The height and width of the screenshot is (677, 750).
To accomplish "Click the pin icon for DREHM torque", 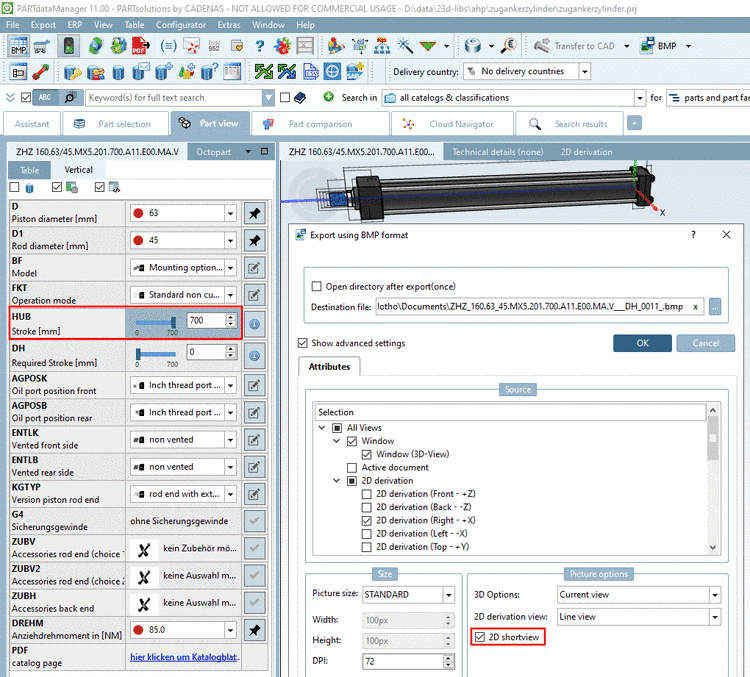I will pos(254,630).
